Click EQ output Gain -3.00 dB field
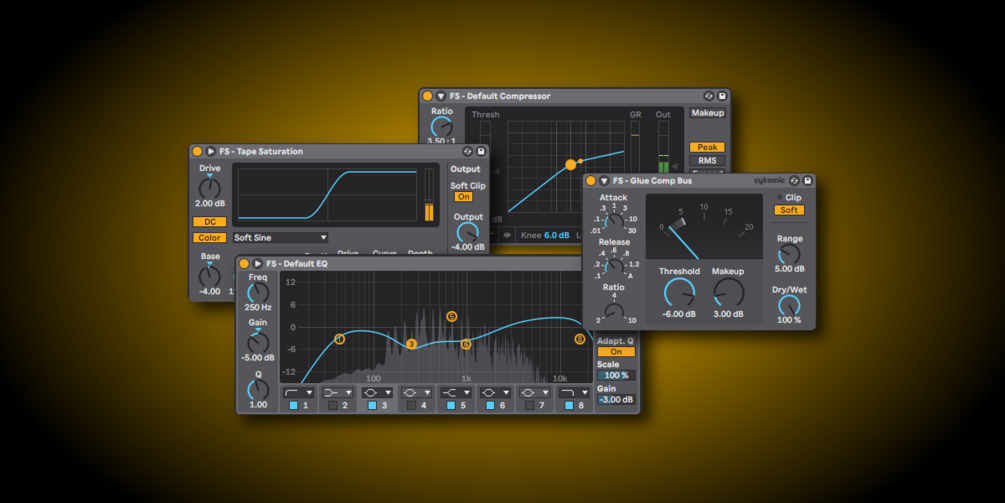This screenshot has width=1005, height=503. (x=616, y=400)
